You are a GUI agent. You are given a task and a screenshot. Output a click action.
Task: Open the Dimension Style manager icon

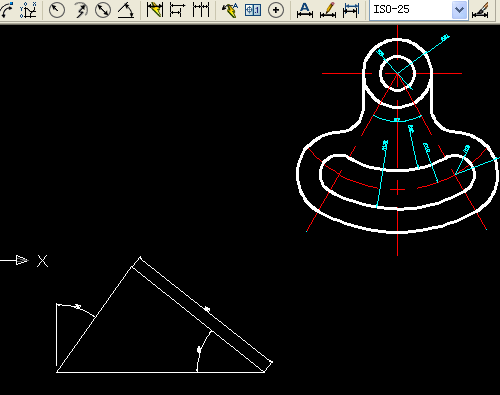tap(480, 10)
